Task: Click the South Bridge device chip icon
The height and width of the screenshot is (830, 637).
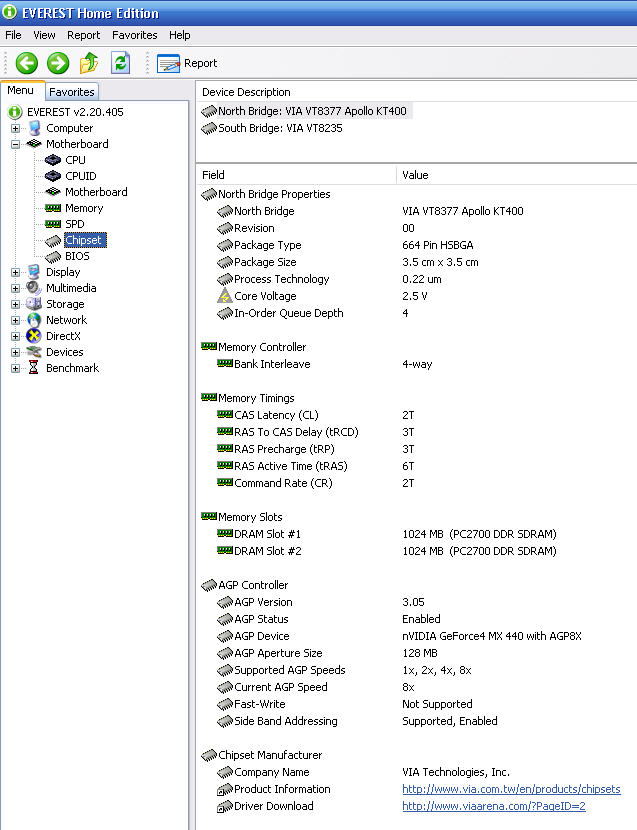Action: coord(209,128)
